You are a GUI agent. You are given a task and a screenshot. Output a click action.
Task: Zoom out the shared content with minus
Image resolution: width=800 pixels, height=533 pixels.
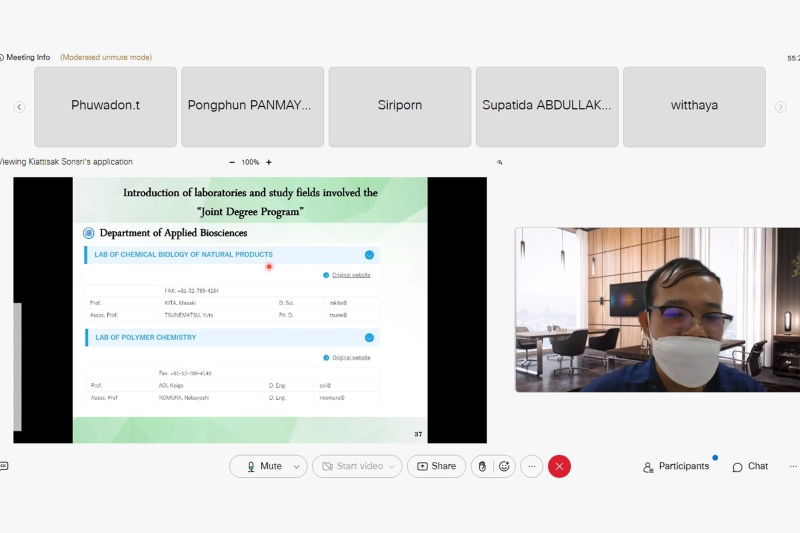coord(232,162)
